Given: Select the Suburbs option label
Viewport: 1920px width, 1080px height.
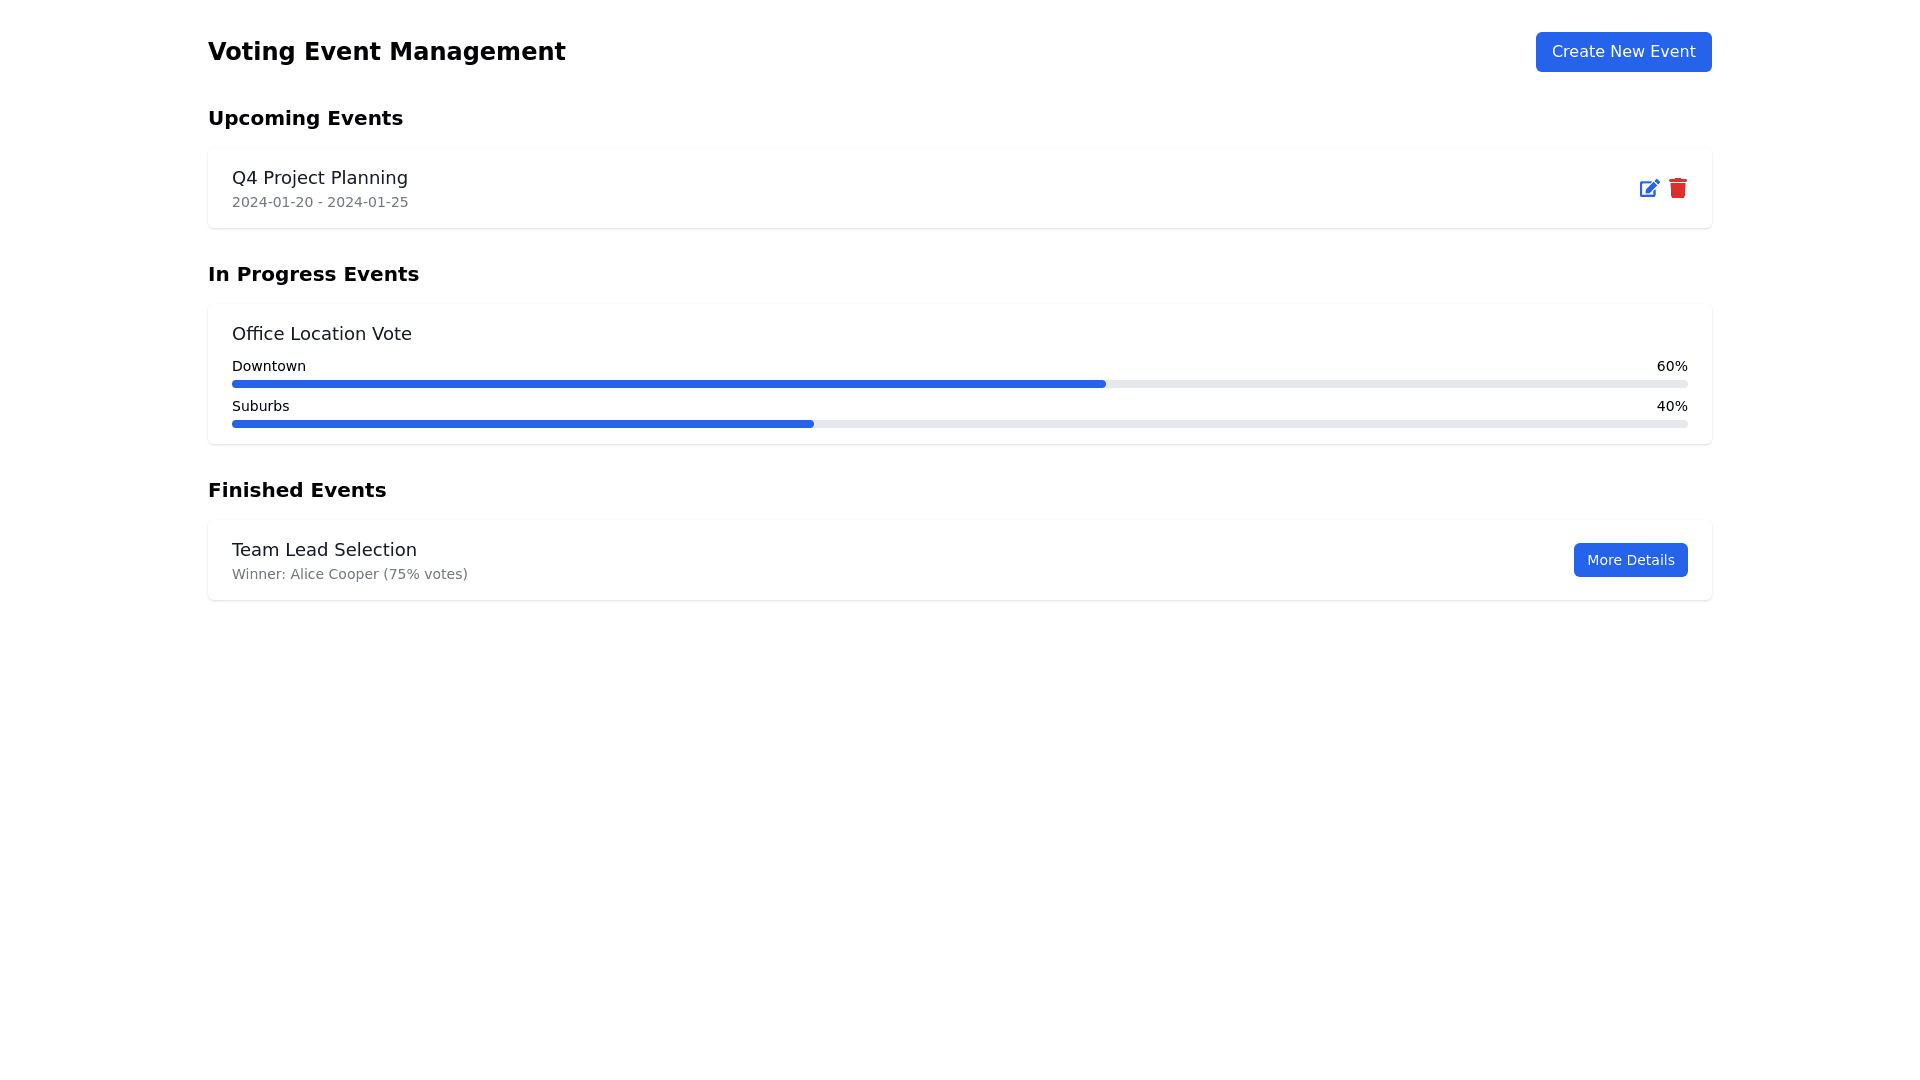Looking at the screenshot, I should pos(260,406).
